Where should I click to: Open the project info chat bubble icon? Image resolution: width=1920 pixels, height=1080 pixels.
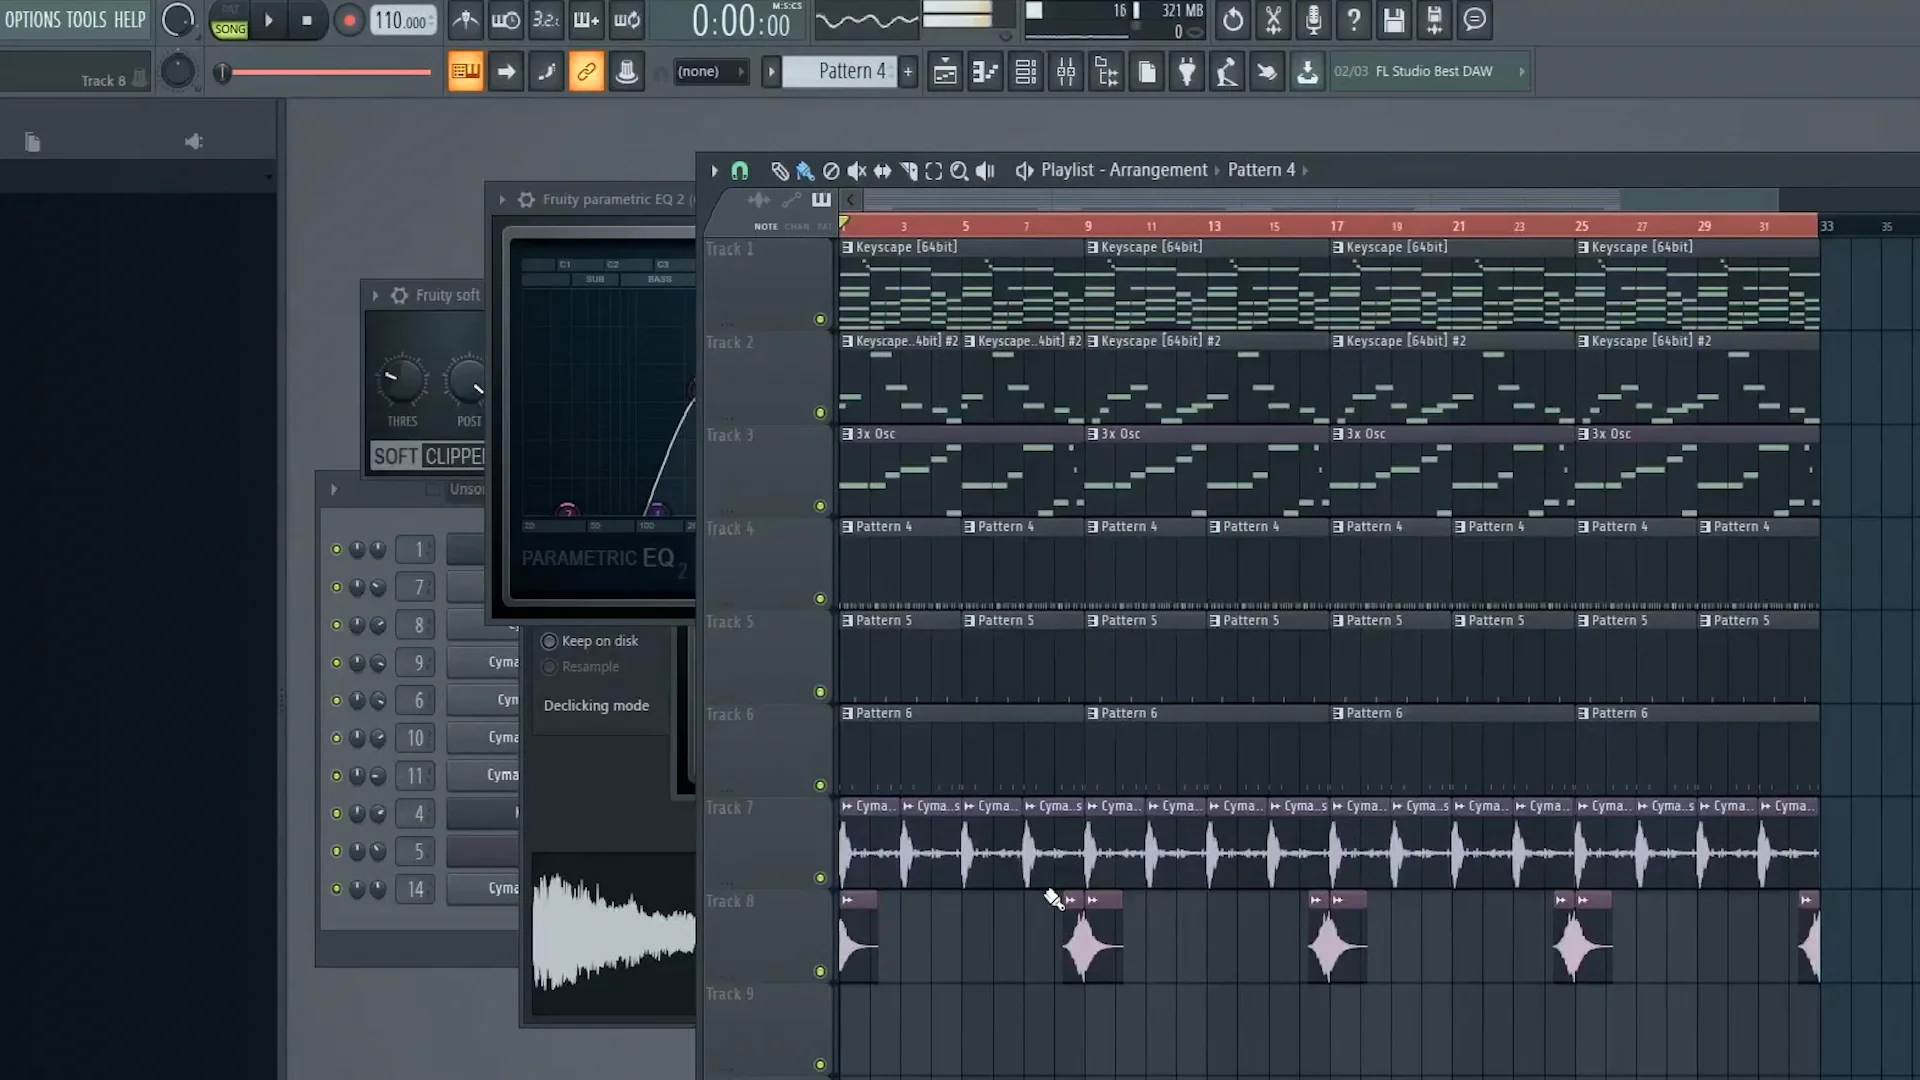1475,20
